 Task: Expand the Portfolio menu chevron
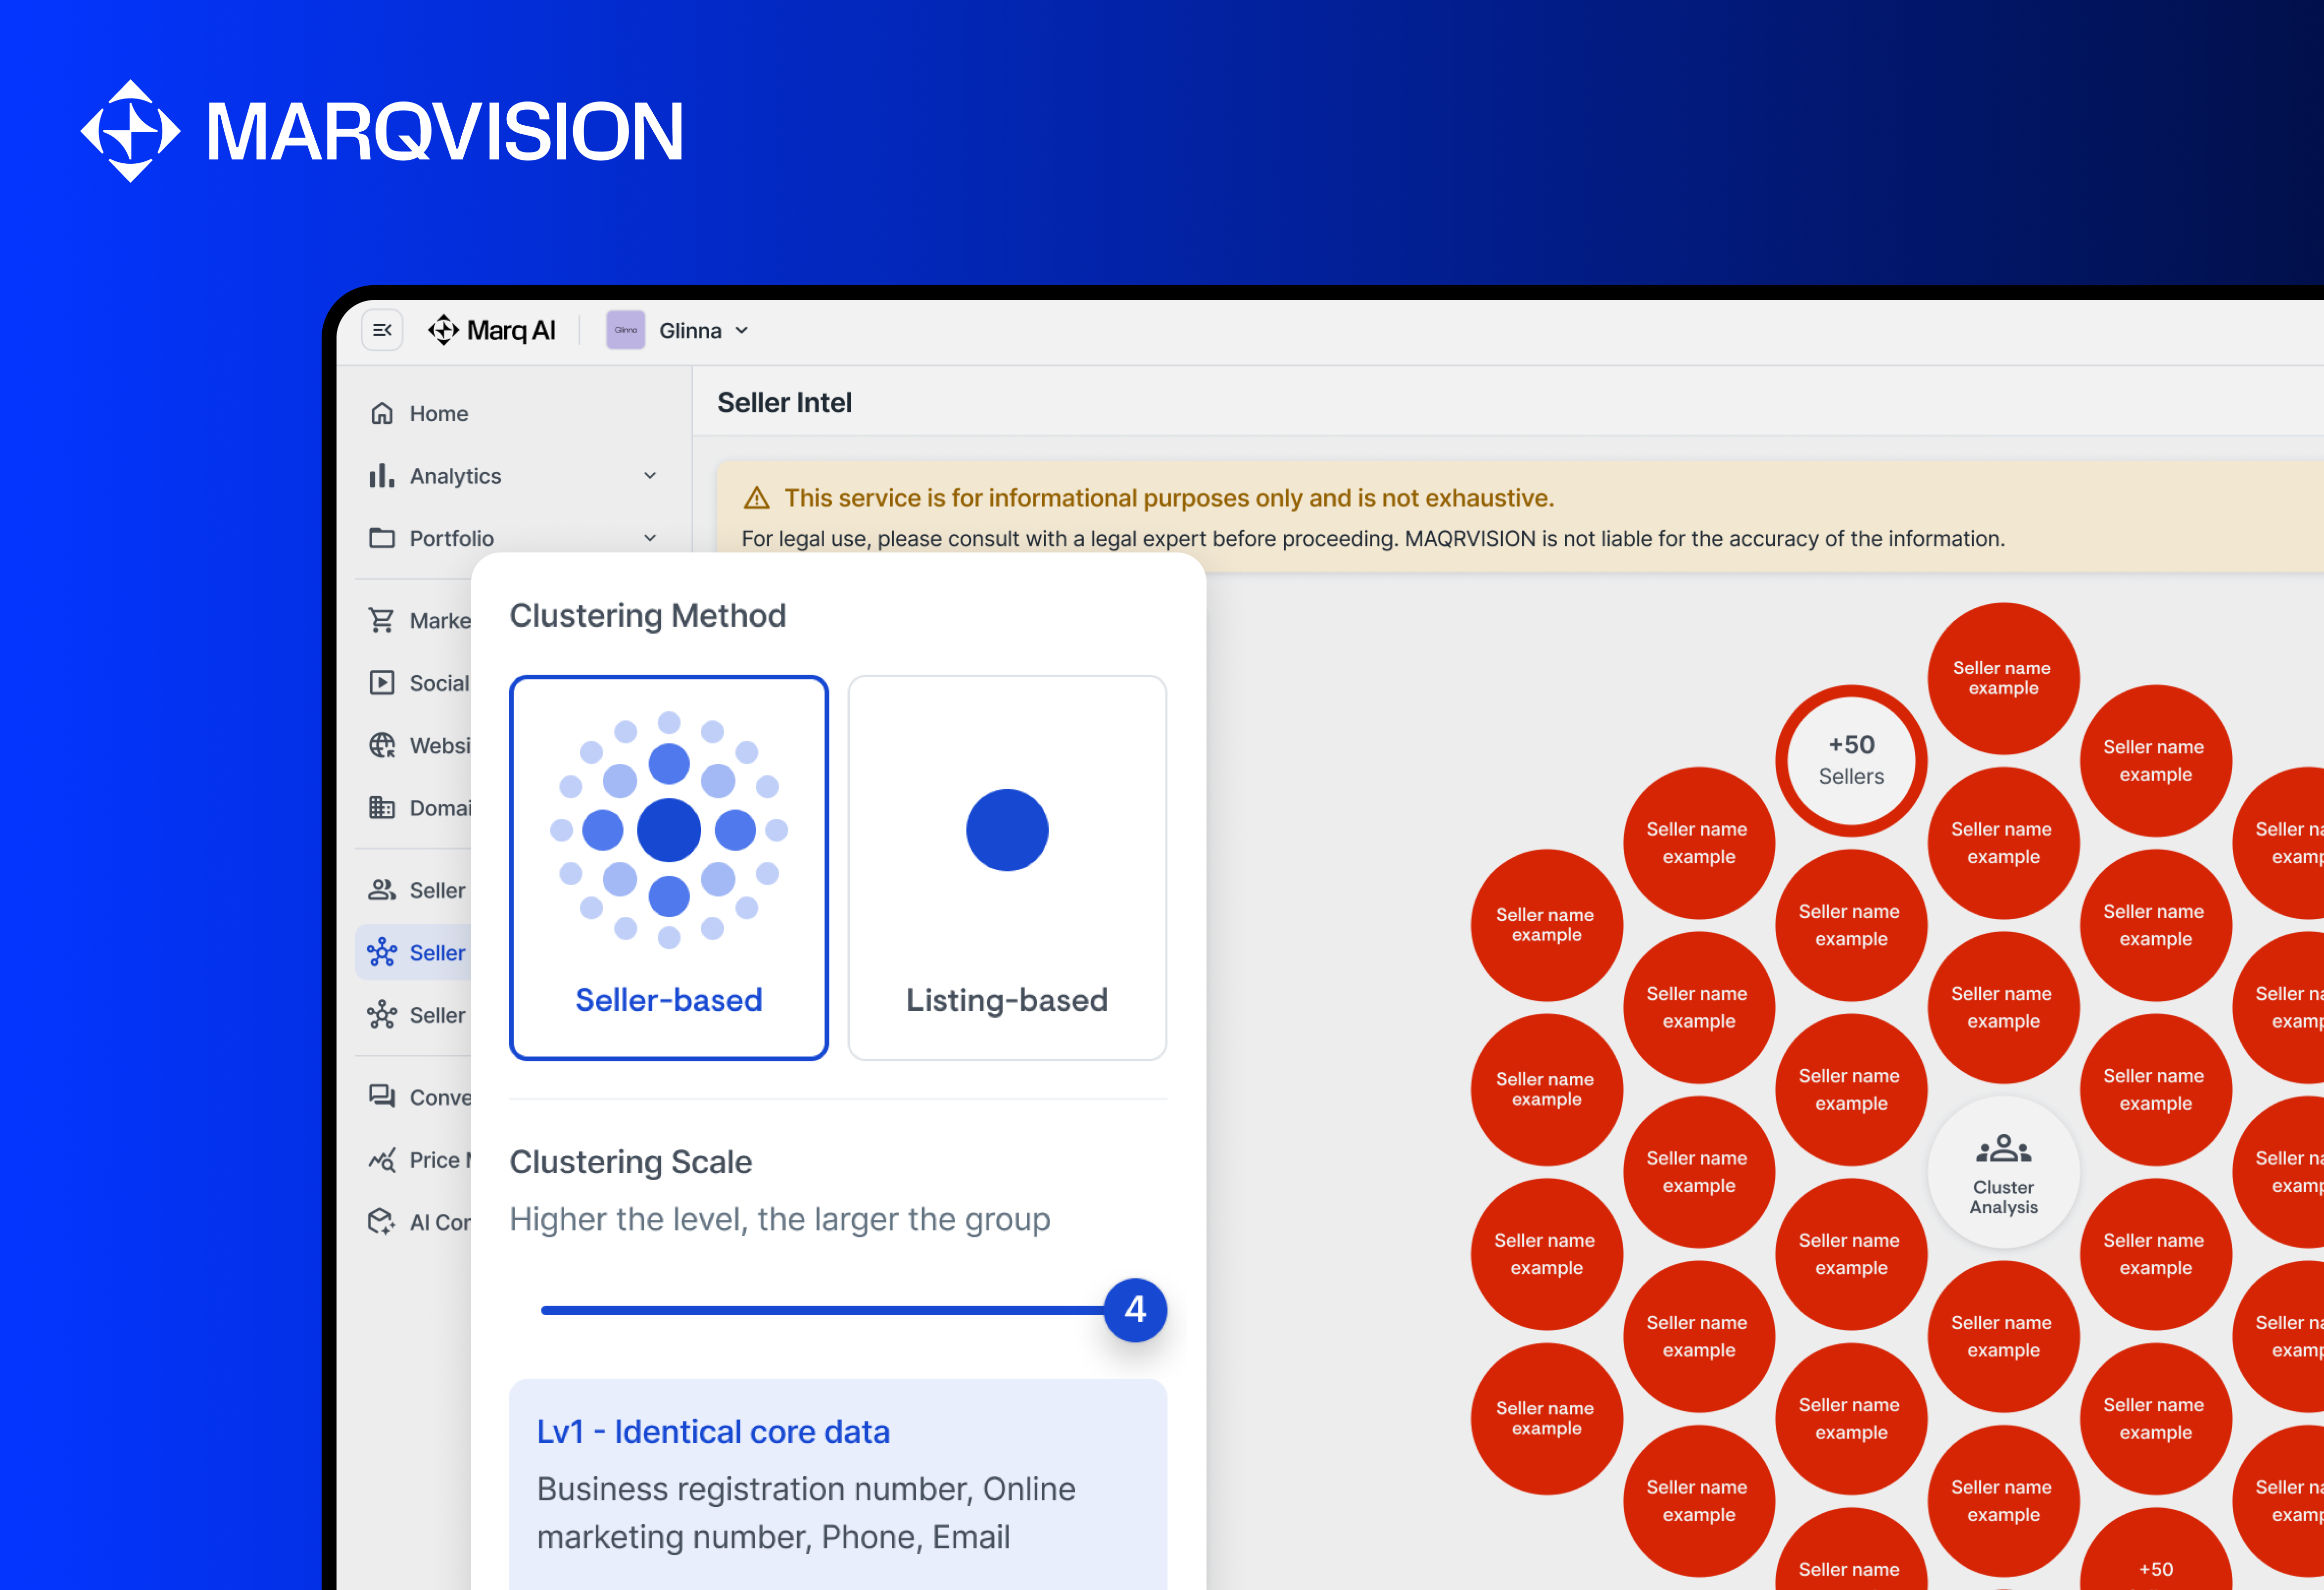point(650,538)
